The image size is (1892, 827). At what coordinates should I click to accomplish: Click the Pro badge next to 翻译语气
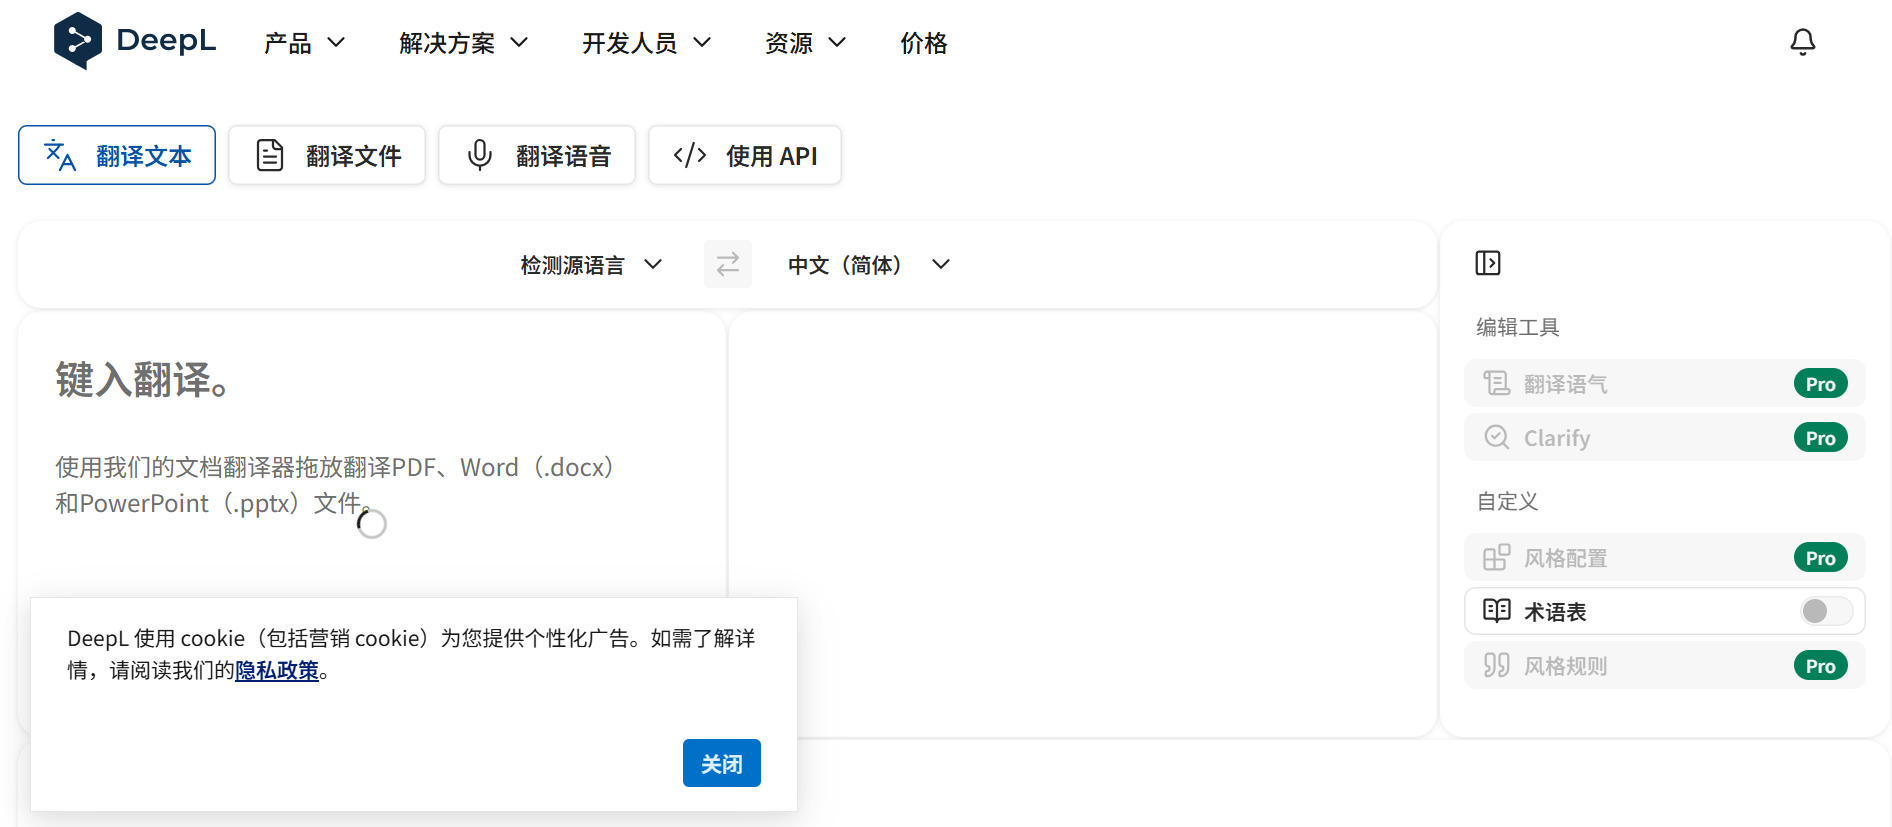click(1820, 384)
